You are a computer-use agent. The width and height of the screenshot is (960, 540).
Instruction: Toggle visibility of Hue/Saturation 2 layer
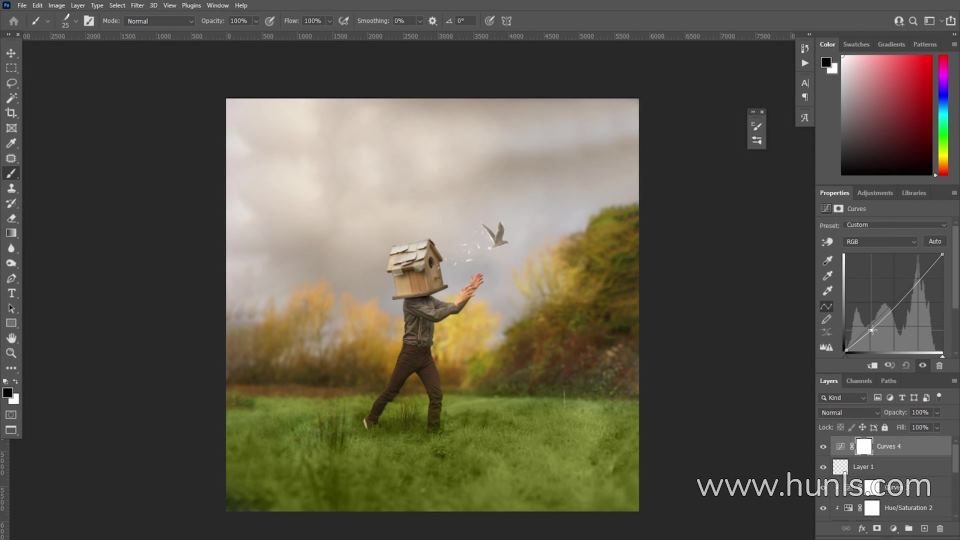pyautogui.click(x=823, y=508)
